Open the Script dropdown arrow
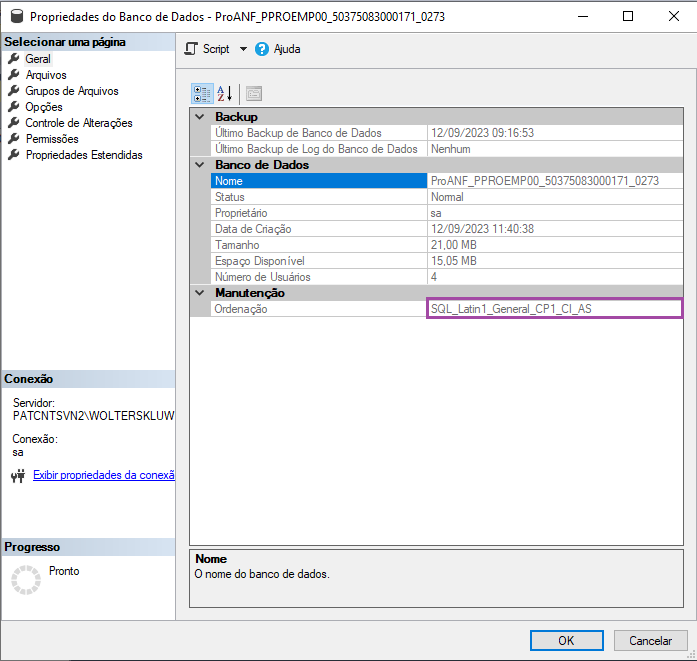The width and height of the screenshot is (697, 661). [243, 49]
